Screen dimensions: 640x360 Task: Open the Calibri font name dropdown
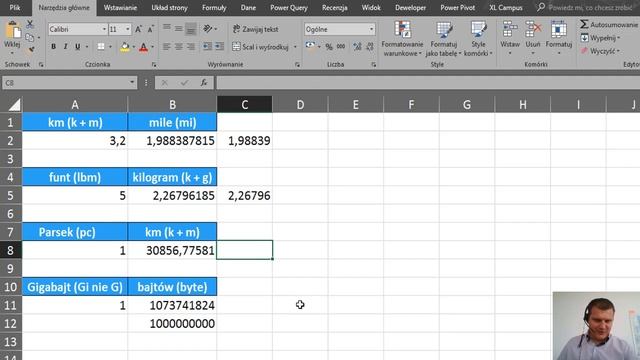coord(104,29)
